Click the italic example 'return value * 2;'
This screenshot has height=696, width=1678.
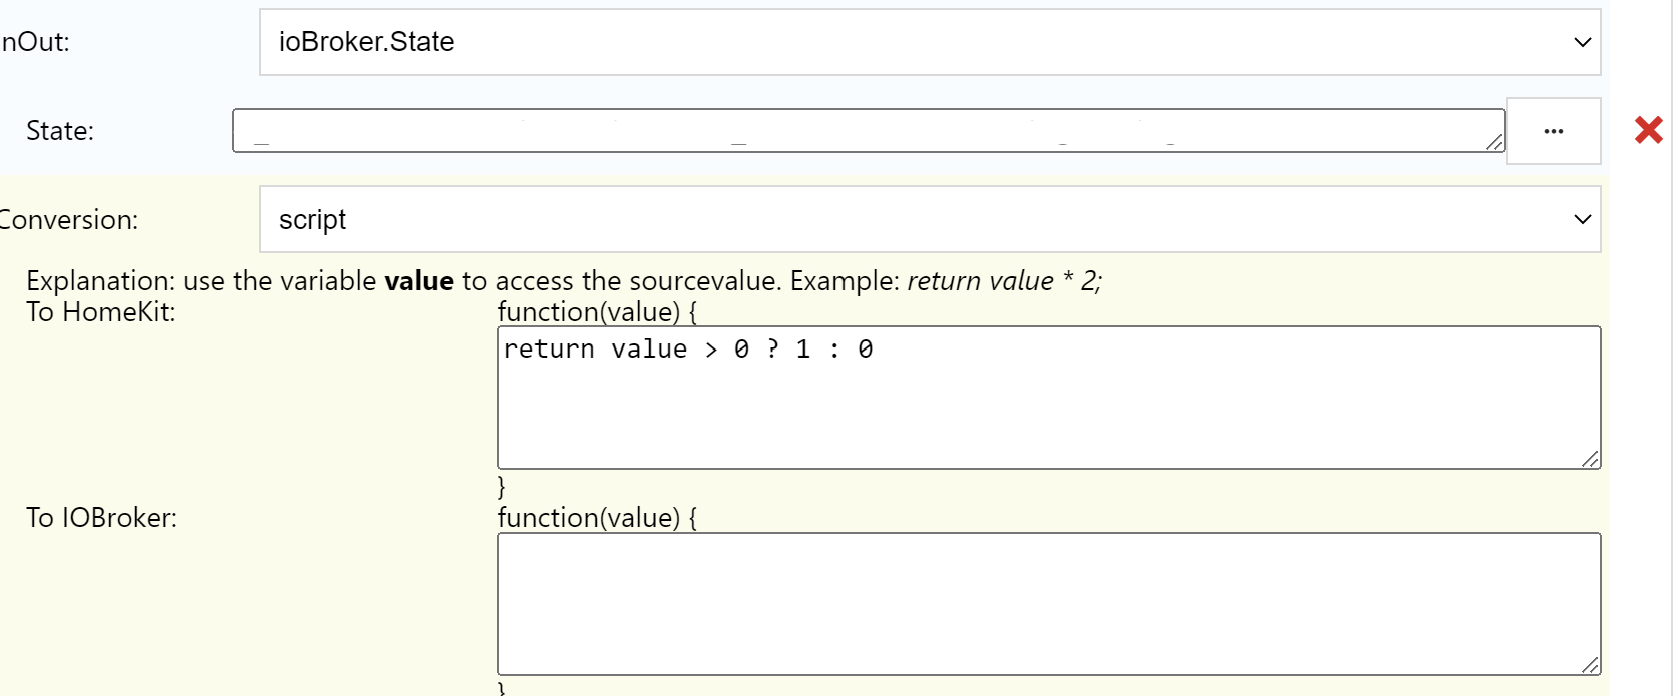pos(1003,281)
